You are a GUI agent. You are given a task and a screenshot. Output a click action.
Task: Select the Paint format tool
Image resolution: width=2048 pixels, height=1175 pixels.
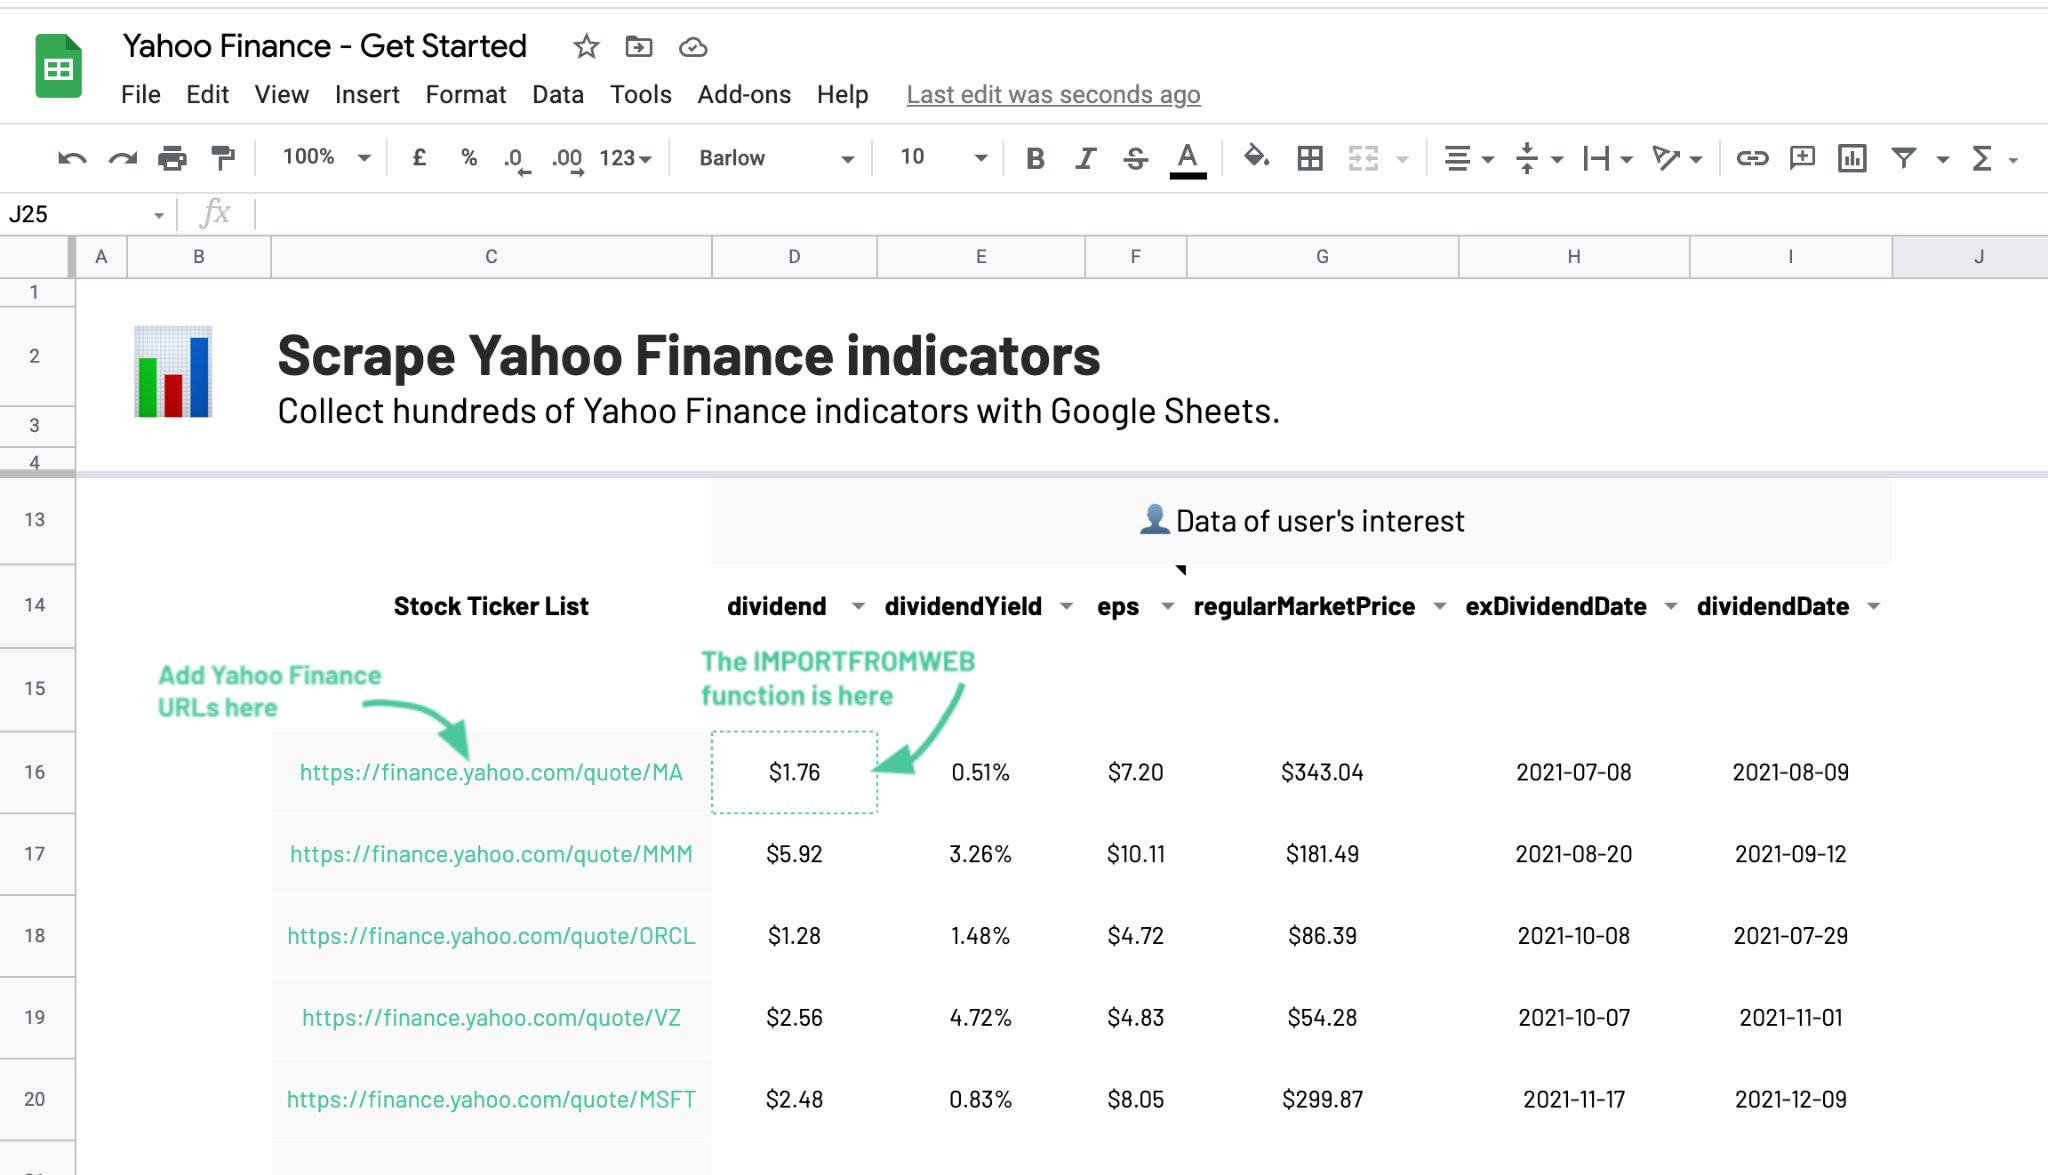coord(223,158)
